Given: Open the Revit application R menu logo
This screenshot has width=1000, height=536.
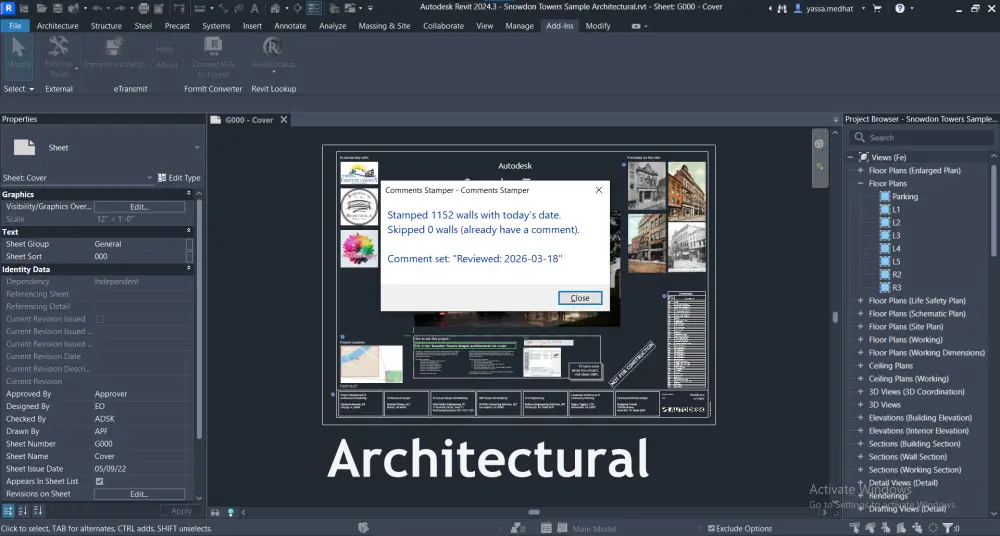Looking at the screenshot, I should 8,8.
